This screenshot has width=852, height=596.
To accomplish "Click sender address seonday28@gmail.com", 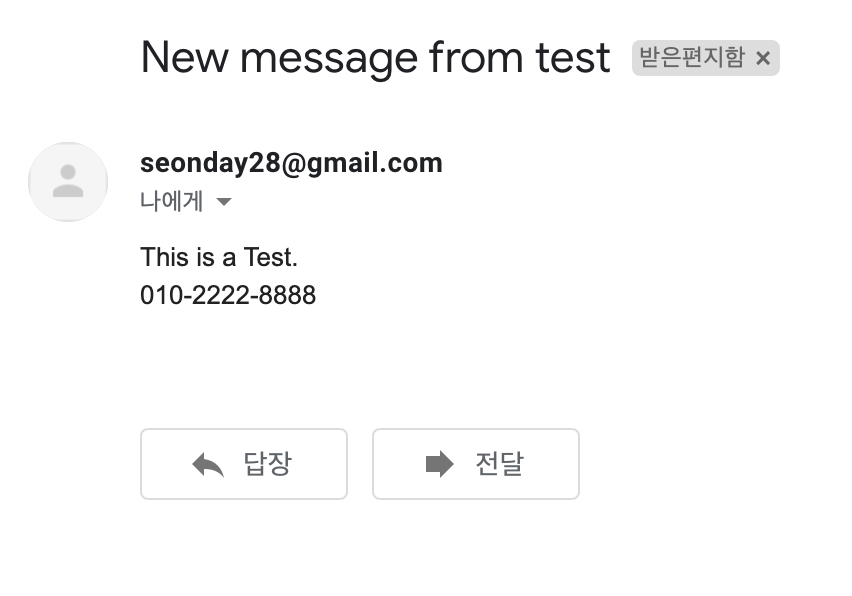I will 291,163.
